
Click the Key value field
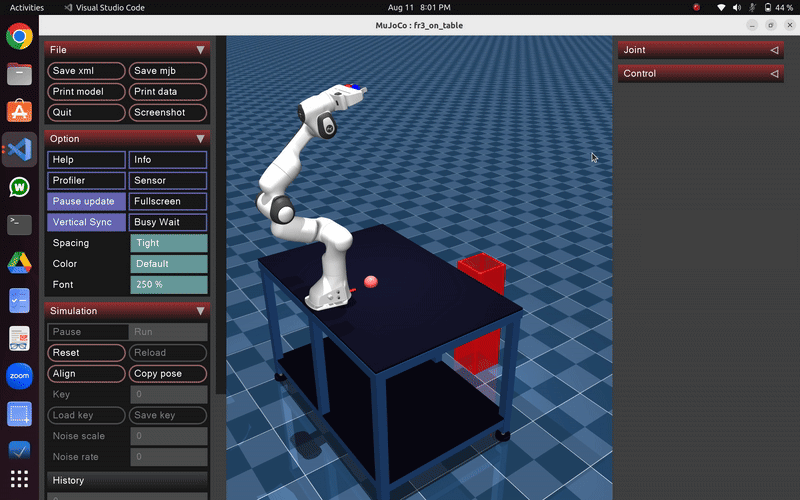tap(169, 394)
